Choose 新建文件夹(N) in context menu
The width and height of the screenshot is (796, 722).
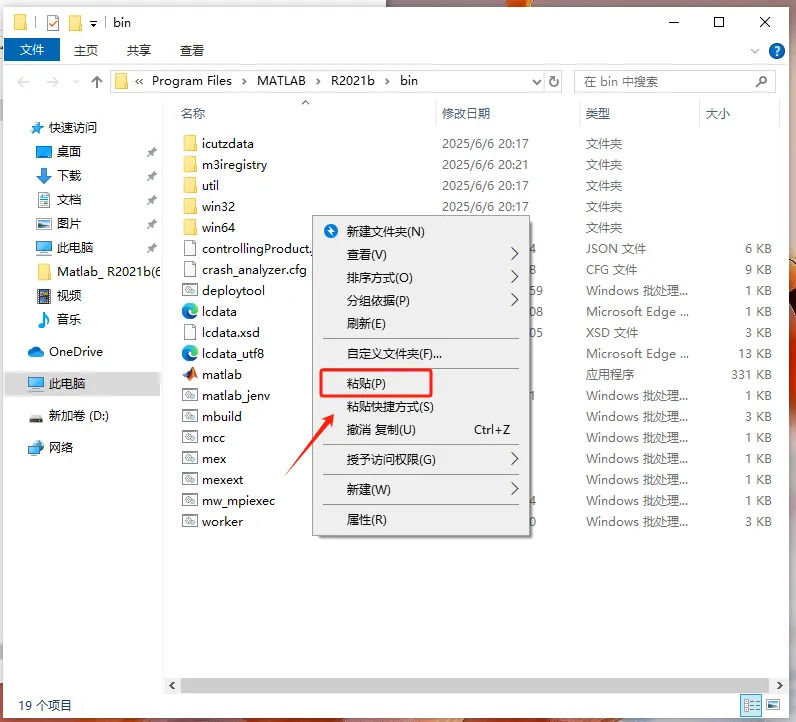click(x=421, y=232)
